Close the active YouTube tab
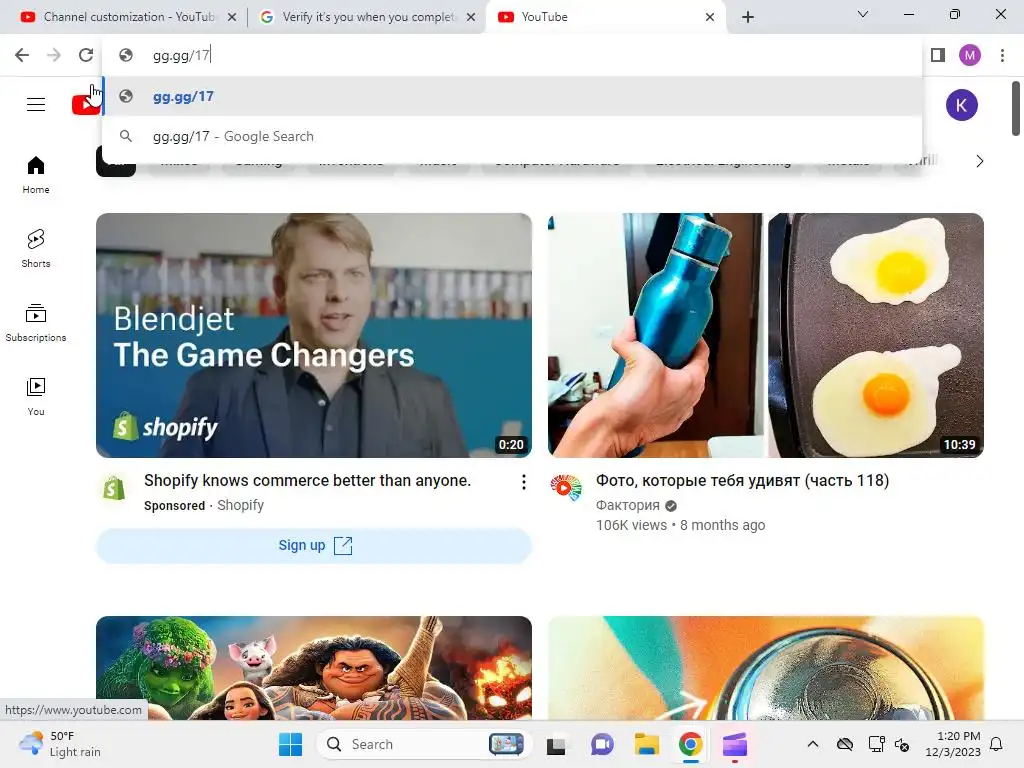1024x768 pixels. (710, 18)
